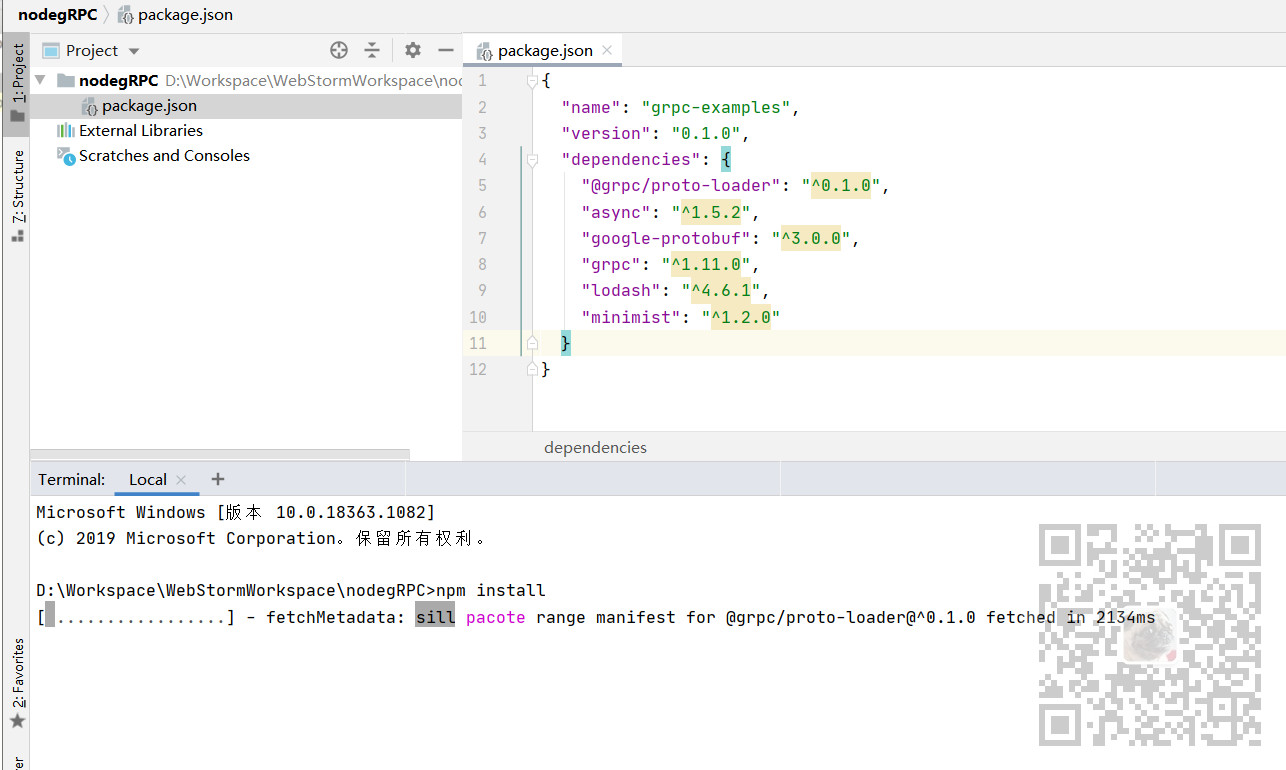Open Scratches and Consoles node
This screenshot has width=1286, height=770.
[x=164, y=155]
